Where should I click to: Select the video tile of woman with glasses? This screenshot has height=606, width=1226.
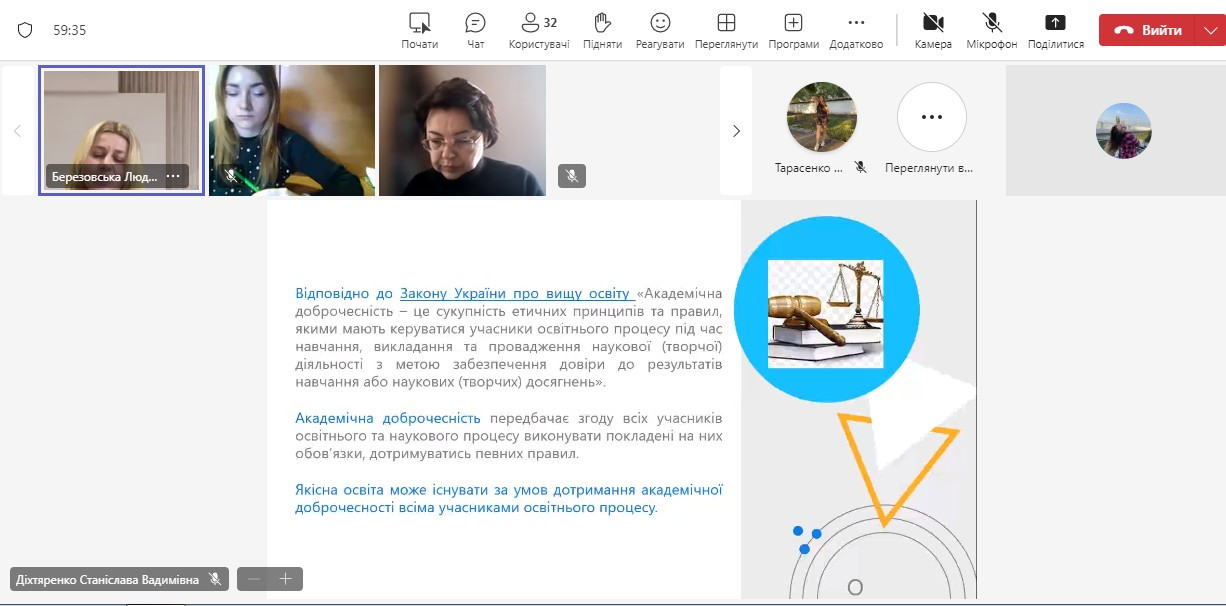[462, 130]
